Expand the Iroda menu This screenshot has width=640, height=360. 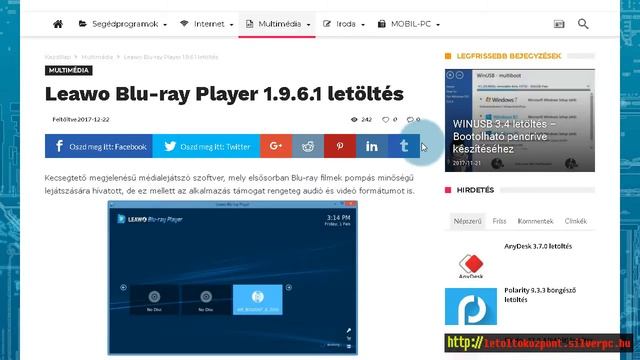pyautogui.click(x=344, y=24)
